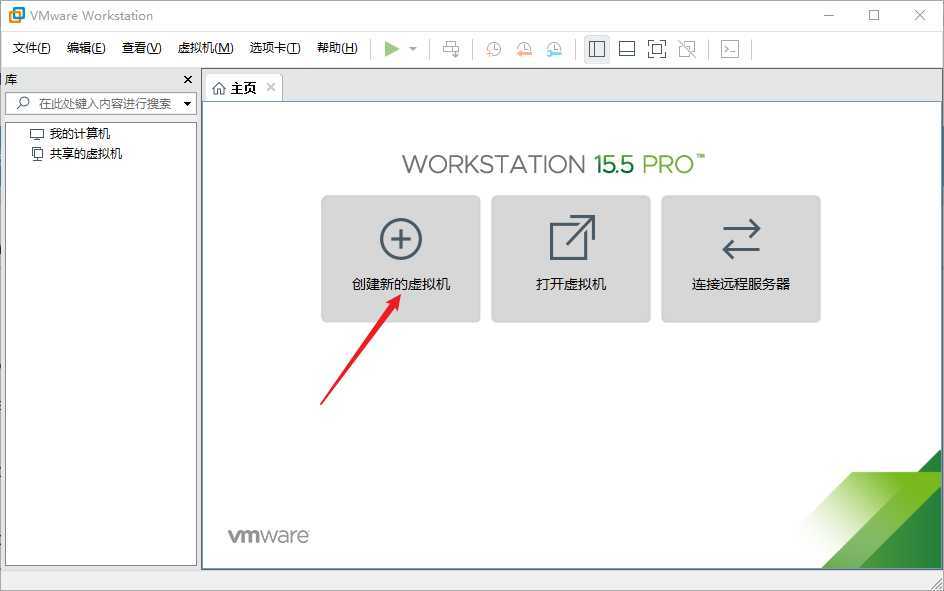Open the 帮助(H) menu

coord(337,48)
